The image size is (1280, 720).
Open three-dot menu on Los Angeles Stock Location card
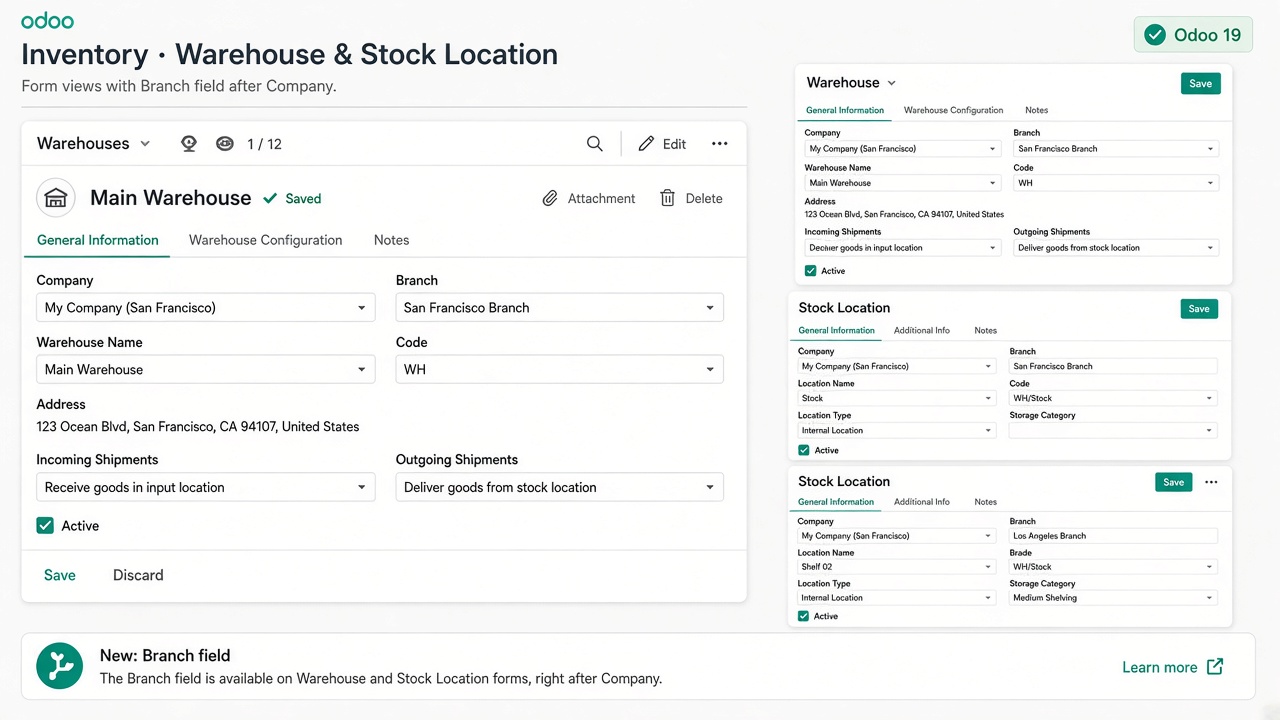(1211, 482)
